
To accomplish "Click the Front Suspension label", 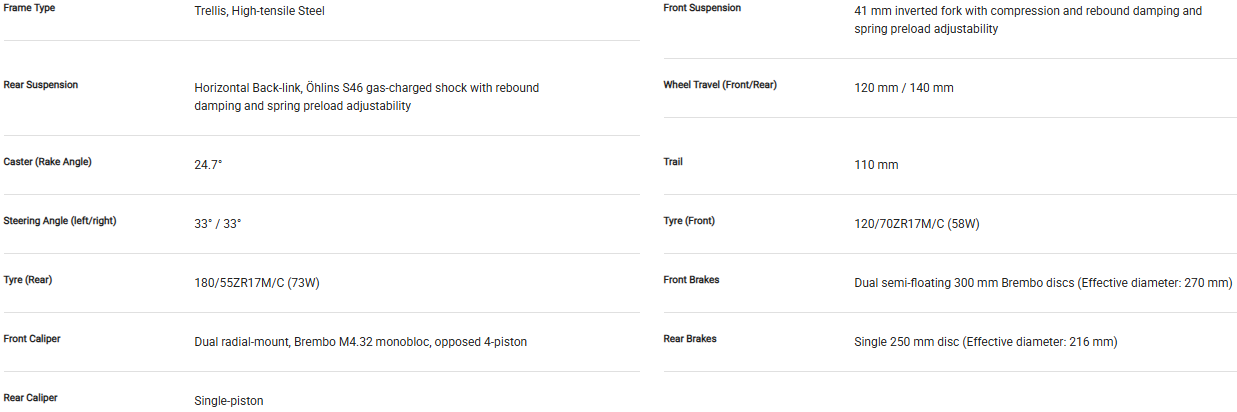I will point(702,8).
